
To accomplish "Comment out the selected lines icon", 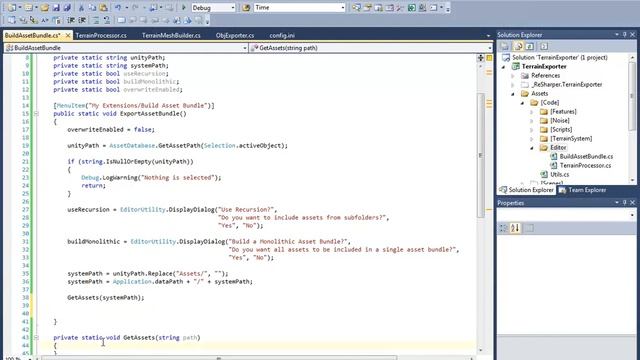I will (95, 20).
